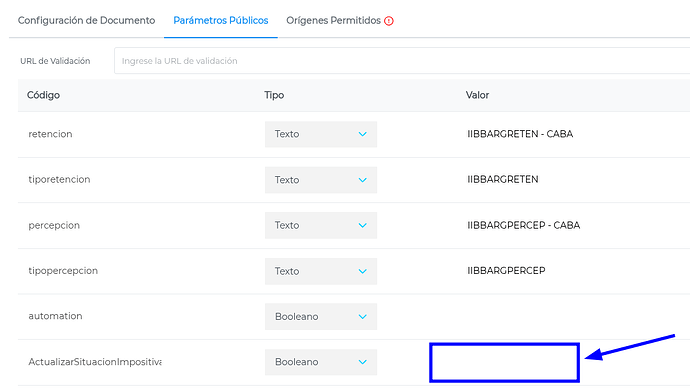690x391 pixels.
Task: Click the red warning icon by Orígenes Permitidos
Action: point(389,21)
